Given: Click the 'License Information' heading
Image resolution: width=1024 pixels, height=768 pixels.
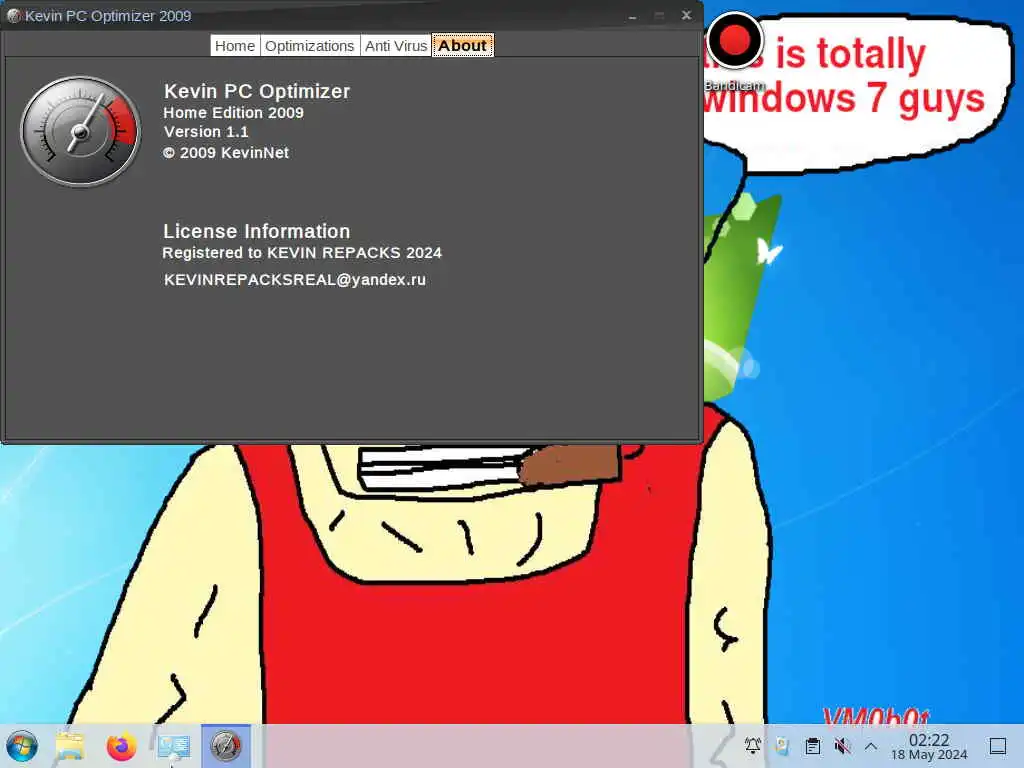Looking at the screenshot, I should pyautogui.click(x=256, y=231).
